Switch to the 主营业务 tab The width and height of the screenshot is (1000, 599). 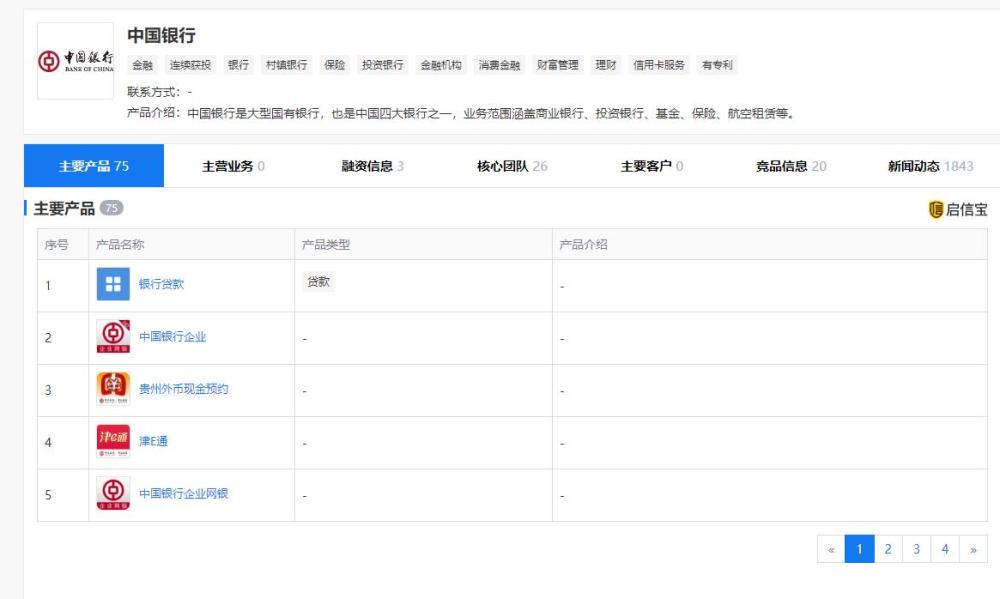tap(233, 166)
